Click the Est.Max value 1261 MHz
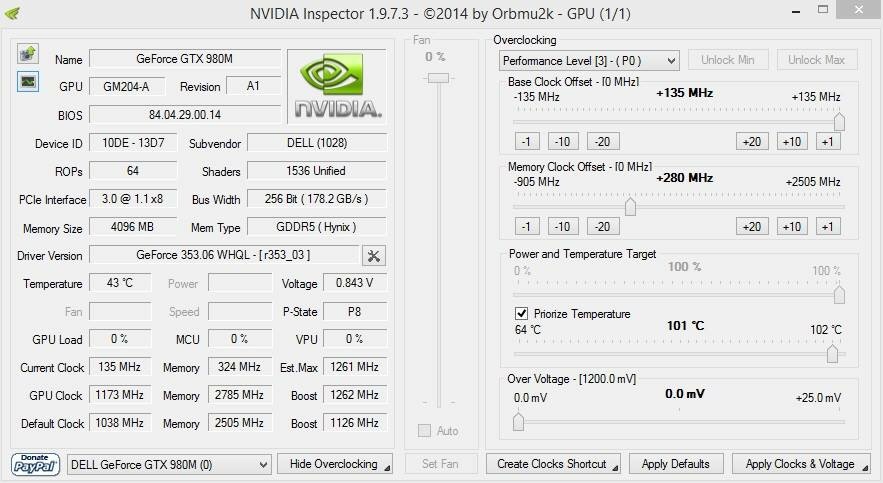The height and width of the screenshot is (483, 883). (x=355, y=367)
